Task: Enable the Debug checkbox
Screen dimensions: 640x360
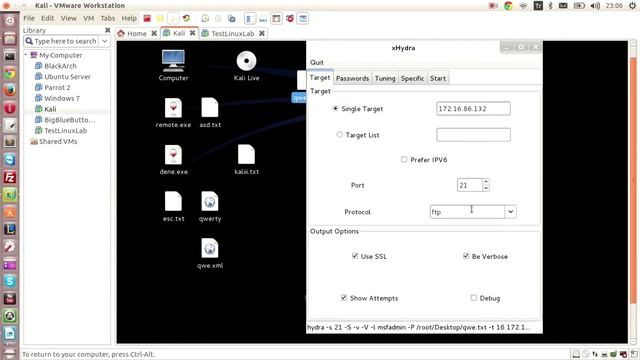Action: tap(473, 298)
